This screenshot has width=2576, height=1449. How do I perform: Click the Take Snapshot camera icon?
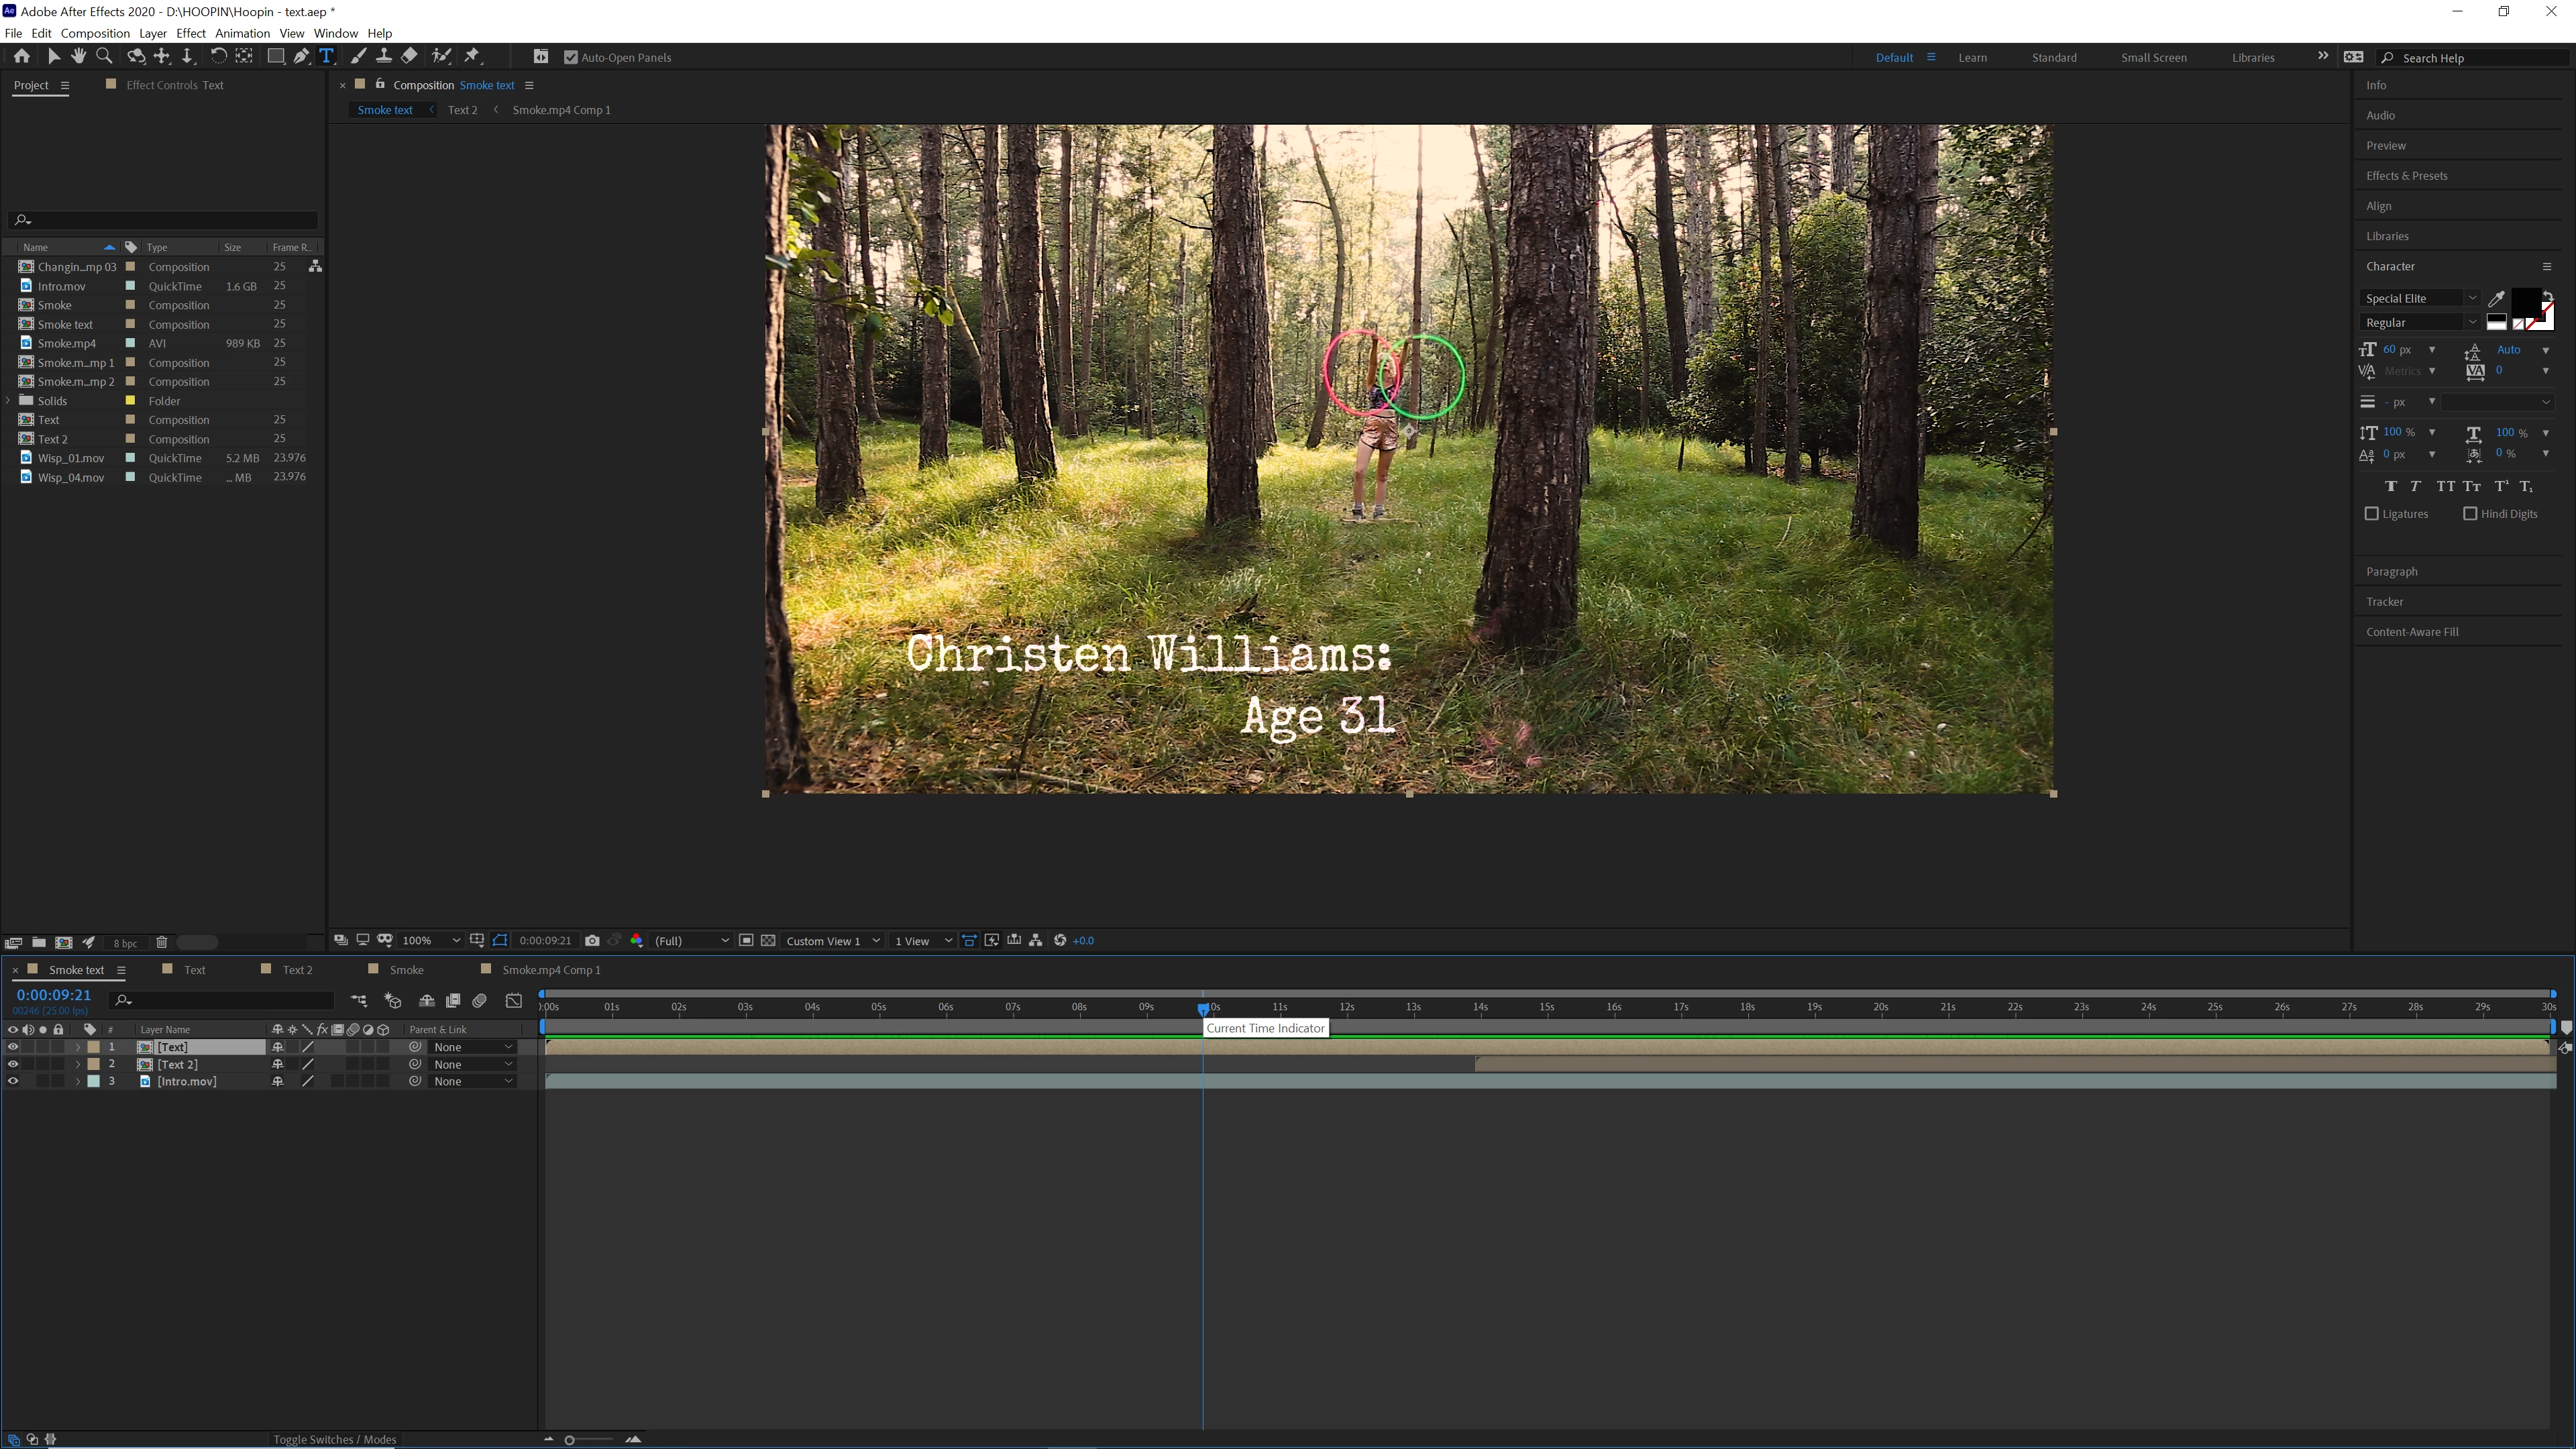pos(592,940)
